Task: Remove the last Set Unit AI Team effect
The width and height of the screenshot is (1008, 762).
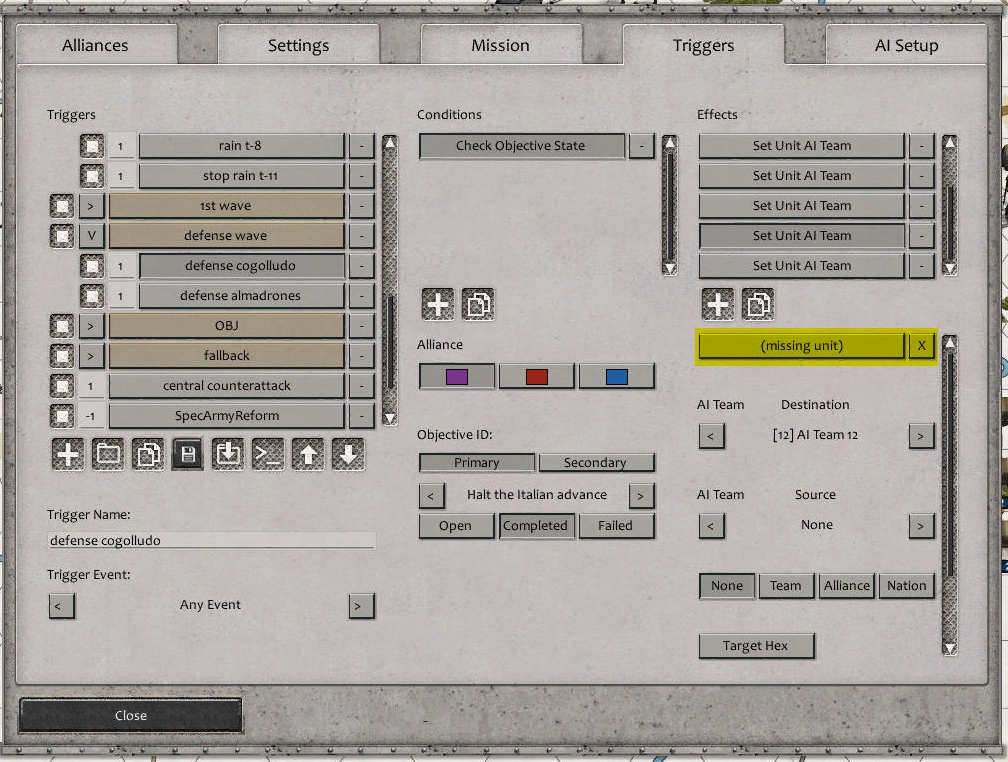Action: [921, 266]
